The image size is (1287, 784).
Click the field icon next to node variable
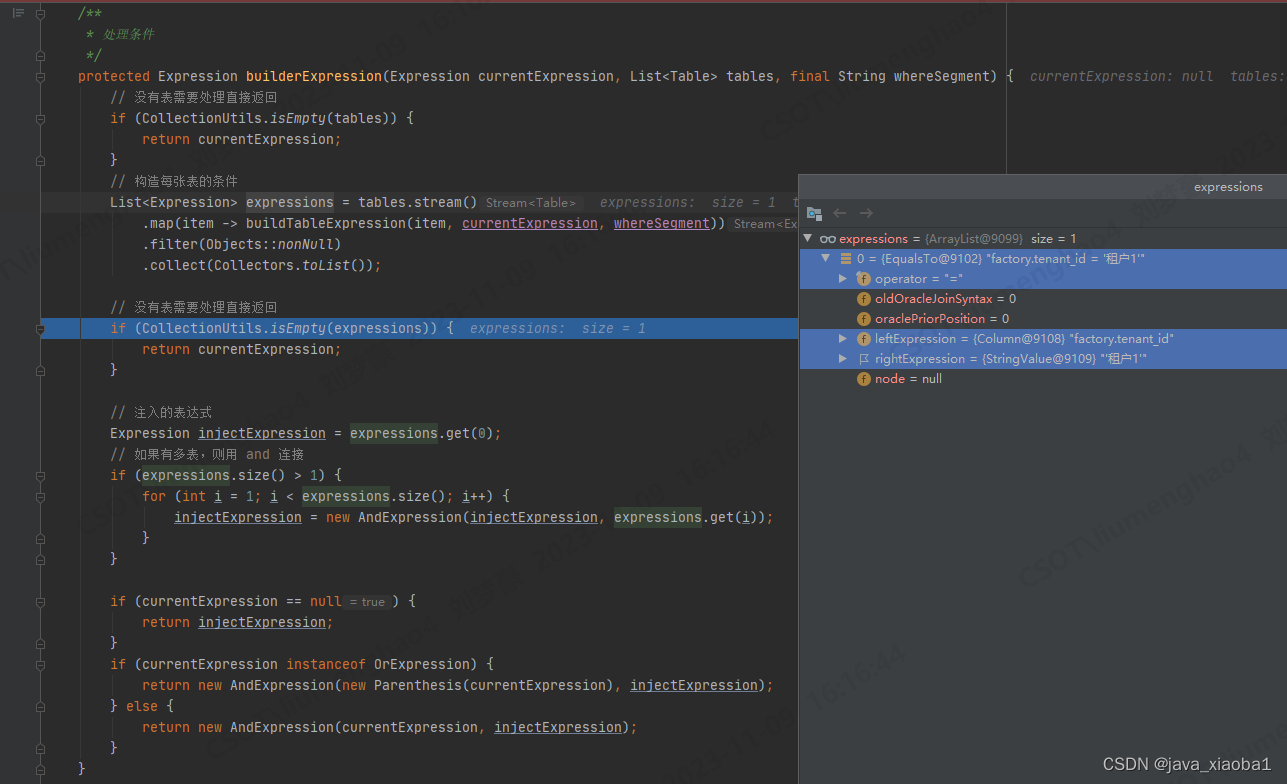(863, 378)
